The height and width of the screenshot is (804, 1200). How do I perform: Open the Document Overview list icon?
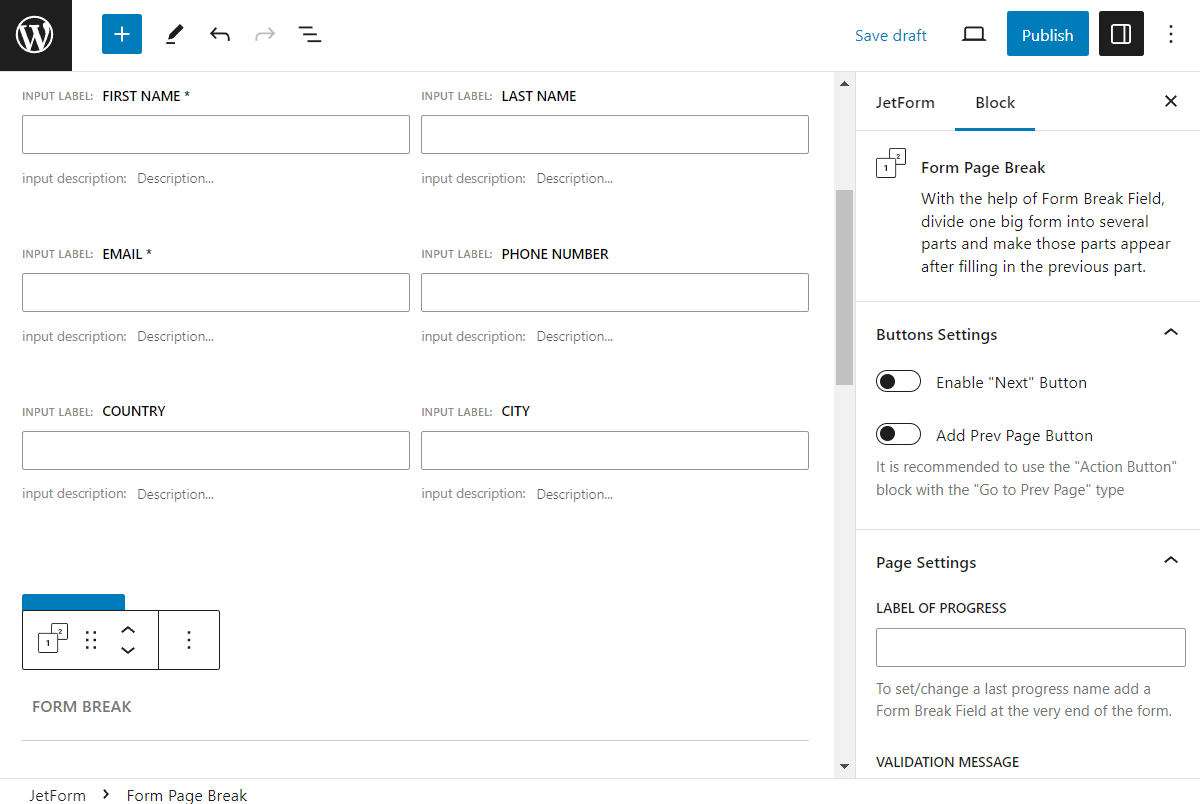tap(310, 35)
